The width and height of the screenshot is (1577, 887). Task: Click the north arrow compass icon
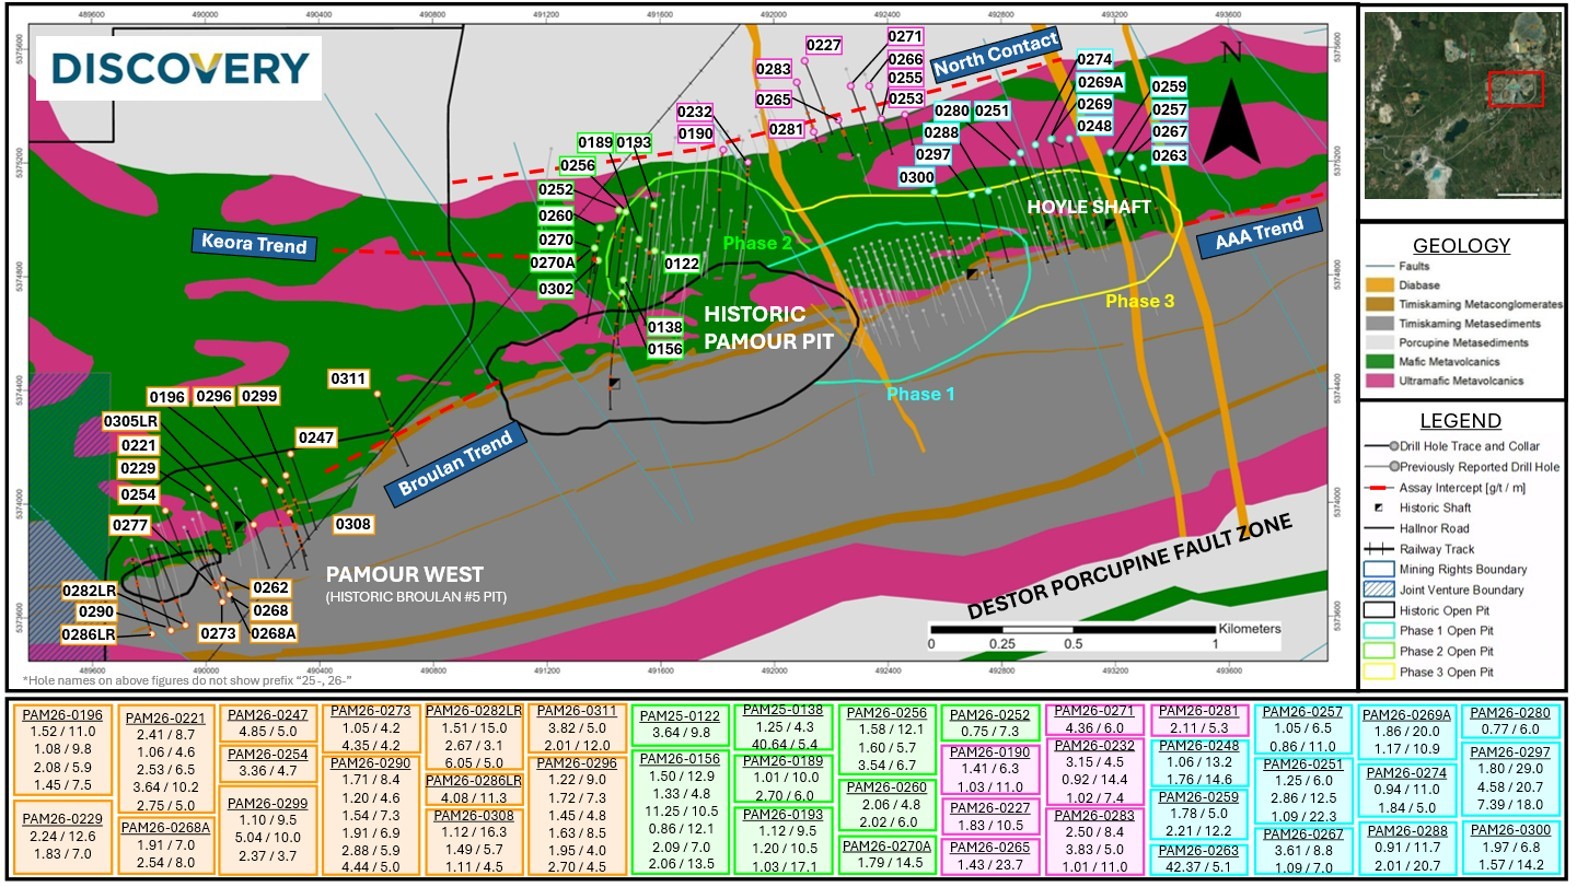(1230, 101)
